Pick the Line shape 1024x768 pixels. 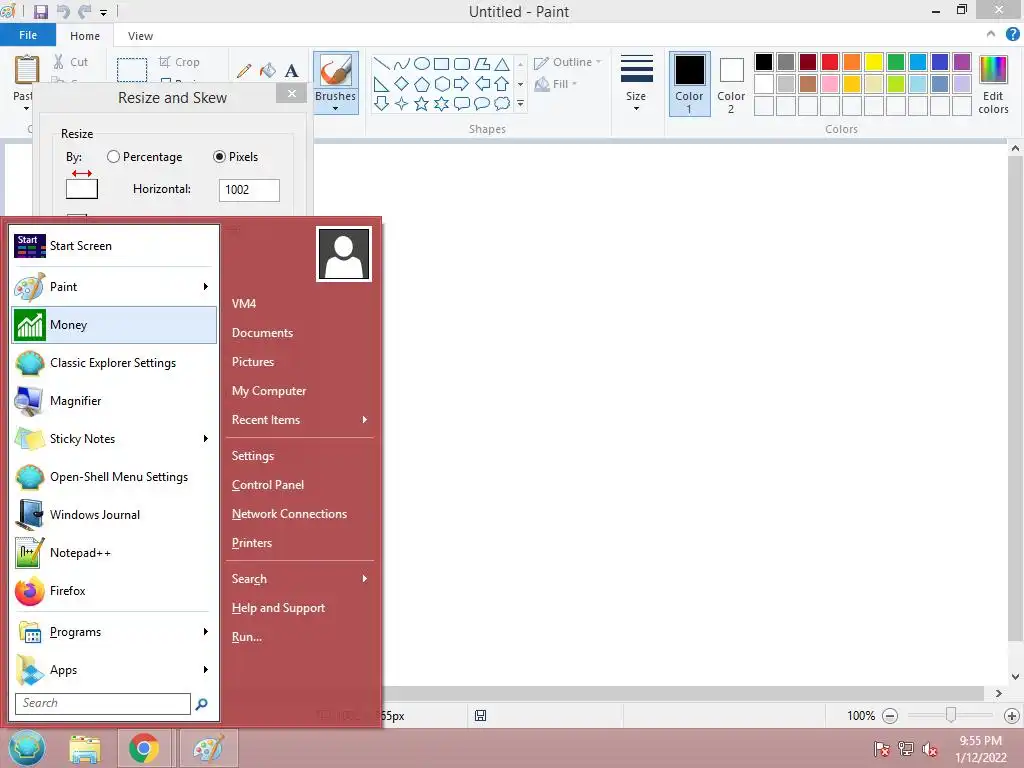381,64
